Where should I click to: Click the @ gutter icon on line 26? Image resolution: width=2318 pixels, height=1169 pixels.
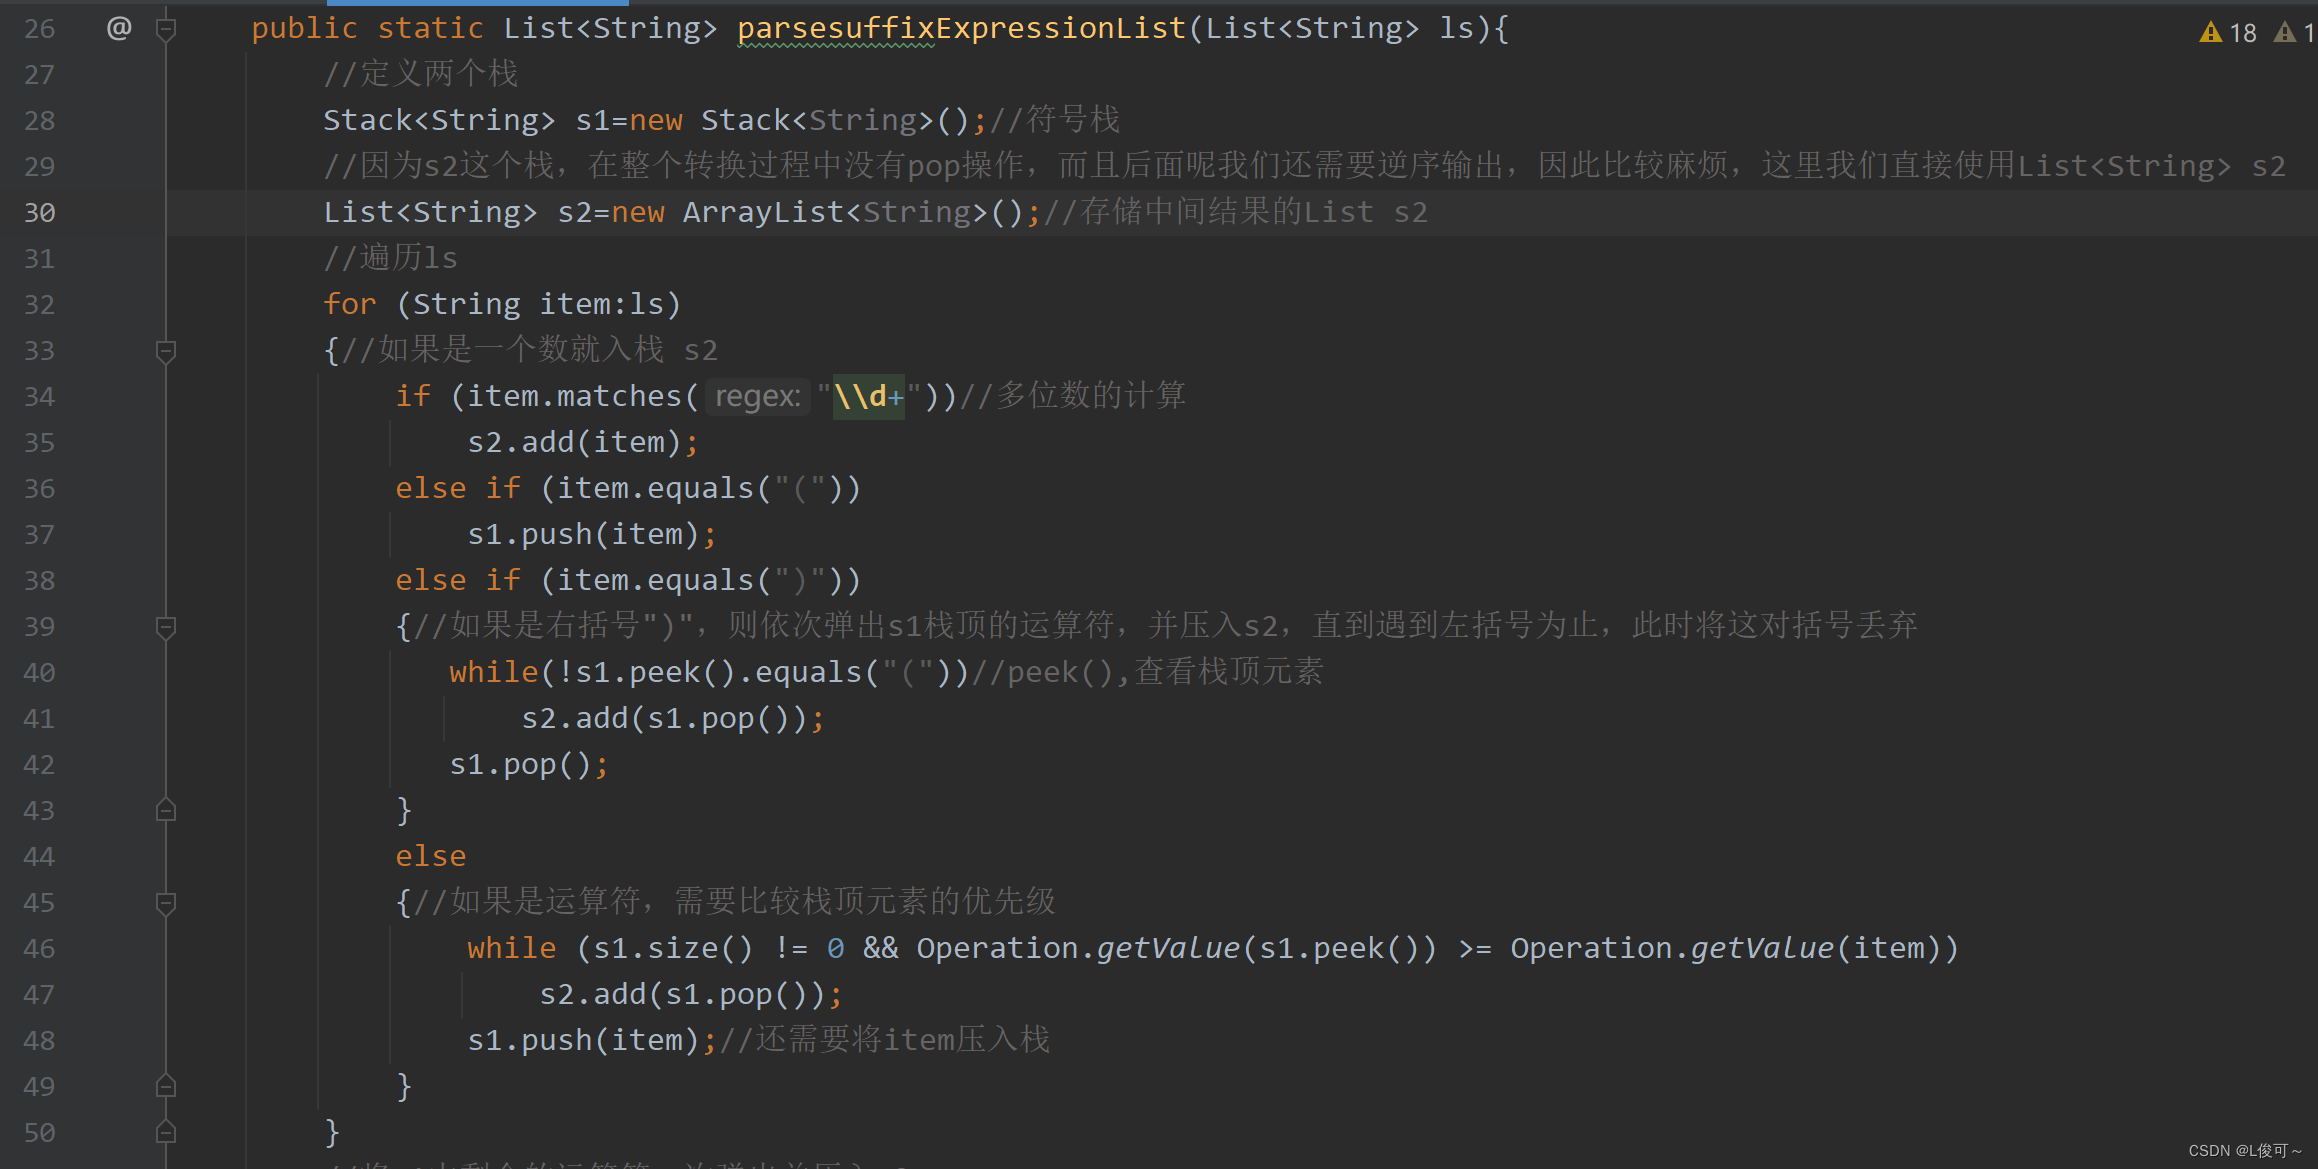[119, 28]
